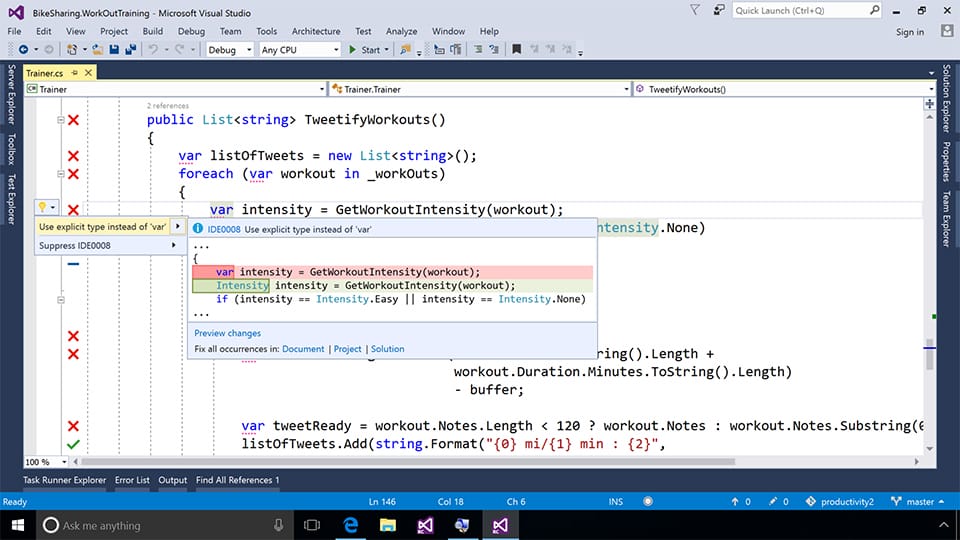
Task: Click the uncomment lines icon
Action: point(493,50)
